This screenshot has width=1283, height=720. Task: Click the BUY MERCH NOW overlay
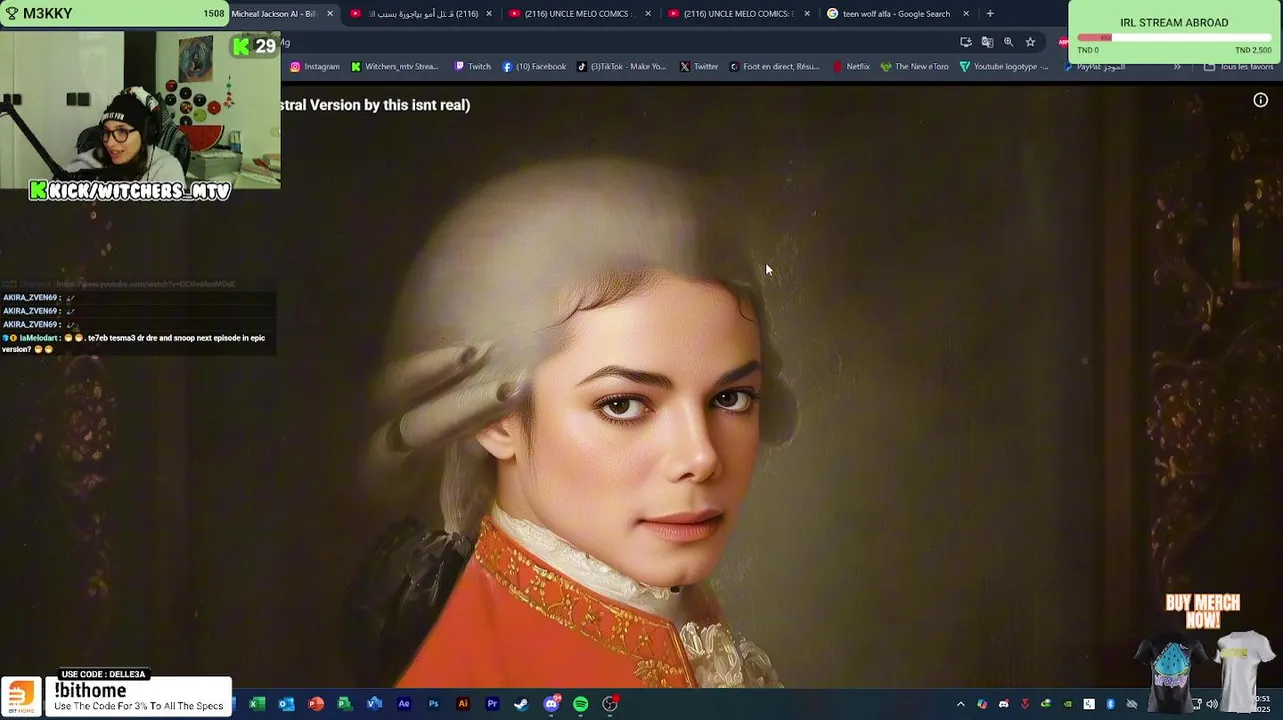(1203, 610)
